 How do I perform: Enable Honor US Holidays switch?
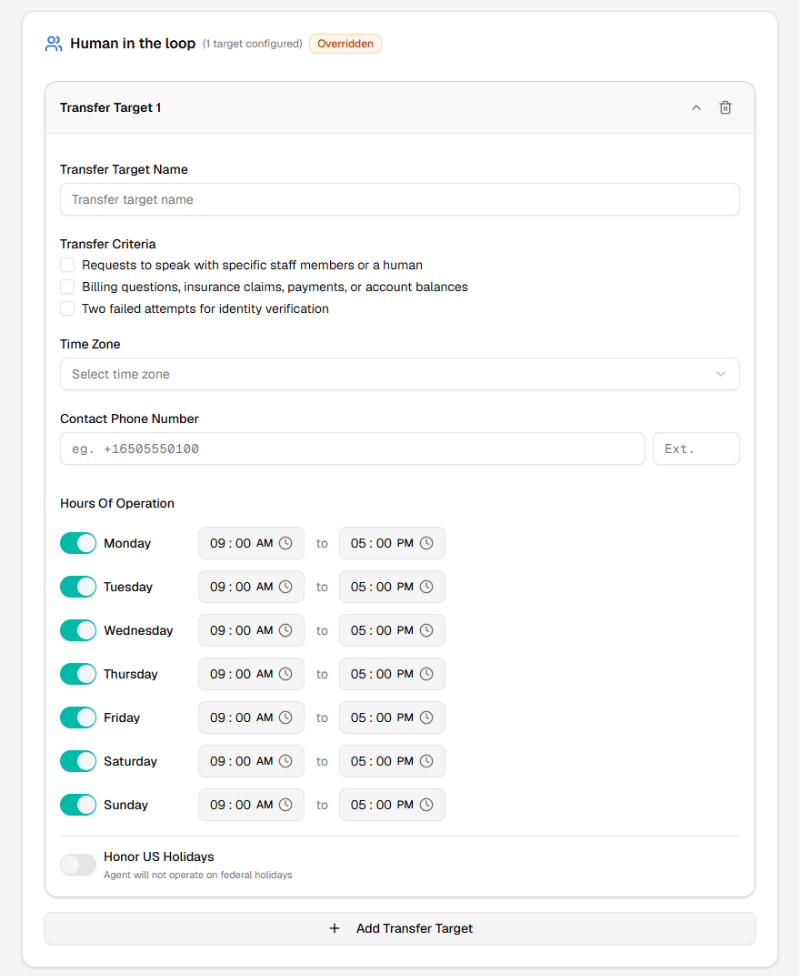[x=78, y=865]
